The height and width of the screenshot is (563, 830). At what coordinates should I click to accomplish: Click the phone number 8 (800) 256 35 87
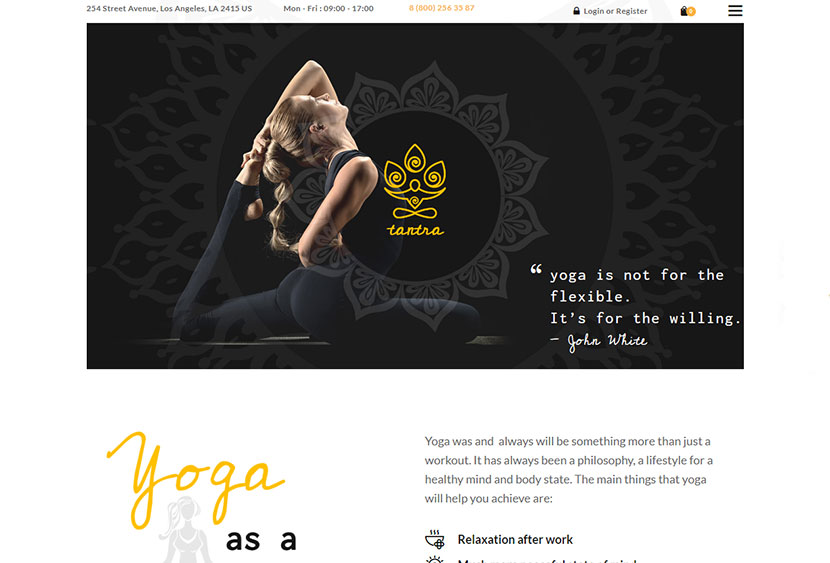click(441, 8)
